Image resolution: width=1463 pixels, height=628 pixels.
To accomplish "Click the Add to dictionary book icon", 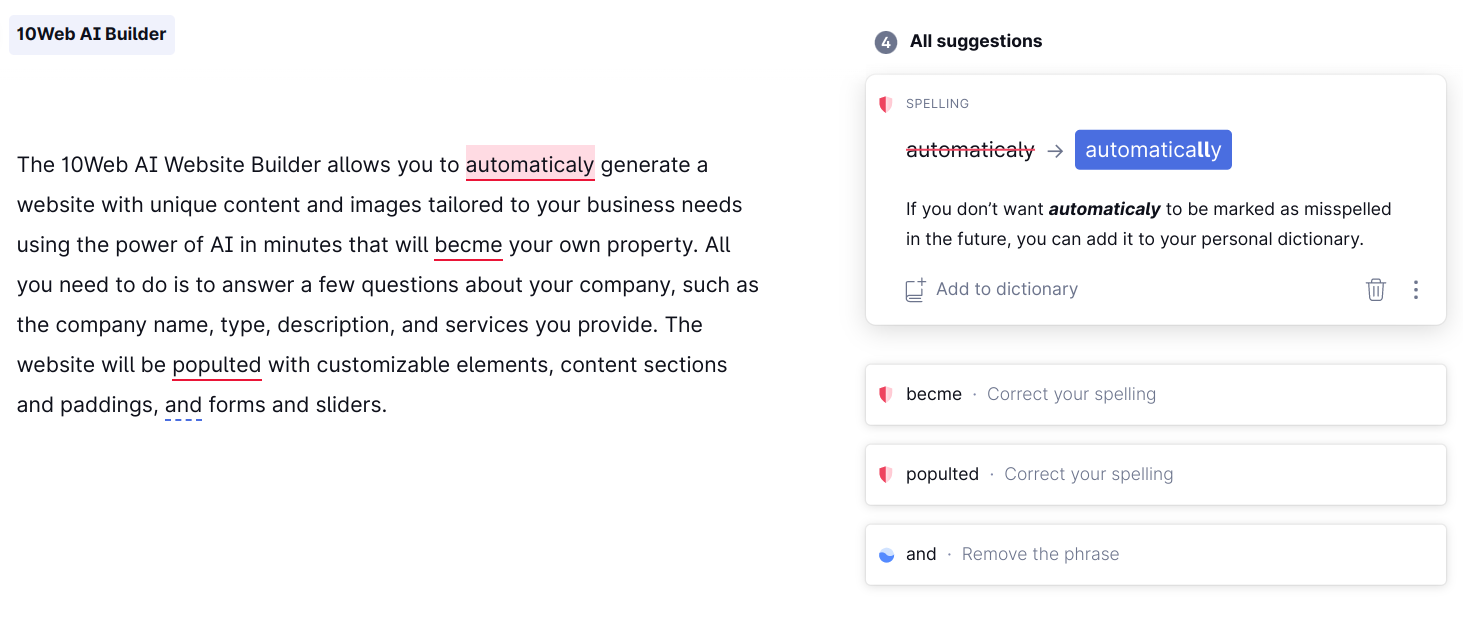I will coord(915,290).
